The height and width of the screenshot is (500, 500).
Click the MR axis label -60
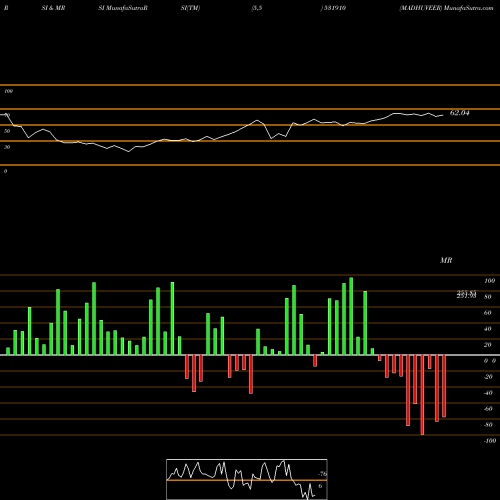click(488, 409)
